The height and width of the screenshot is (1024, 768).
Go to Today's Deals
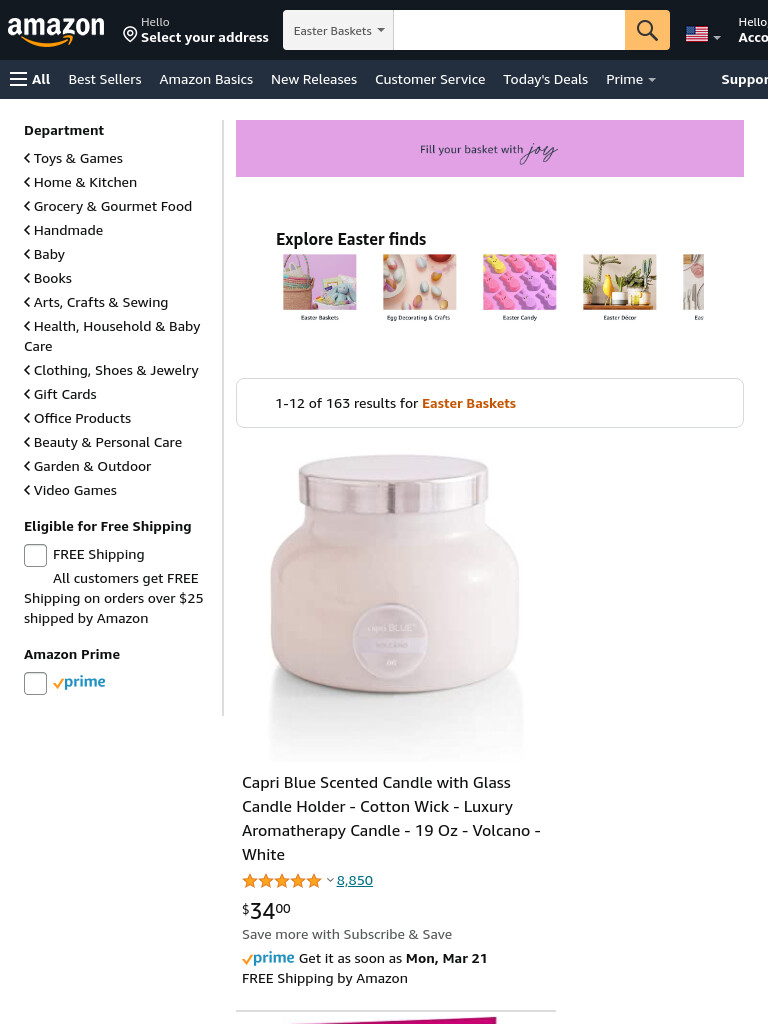545,80
